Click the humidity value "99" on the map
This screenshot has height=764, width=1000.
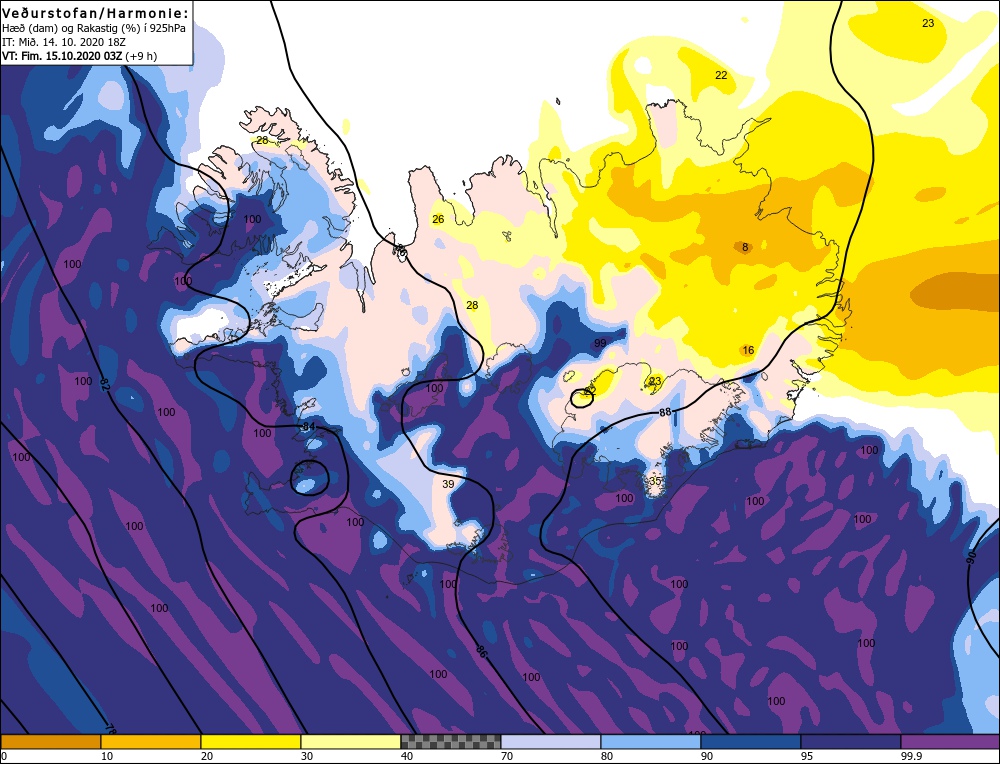tap(600, 343)
